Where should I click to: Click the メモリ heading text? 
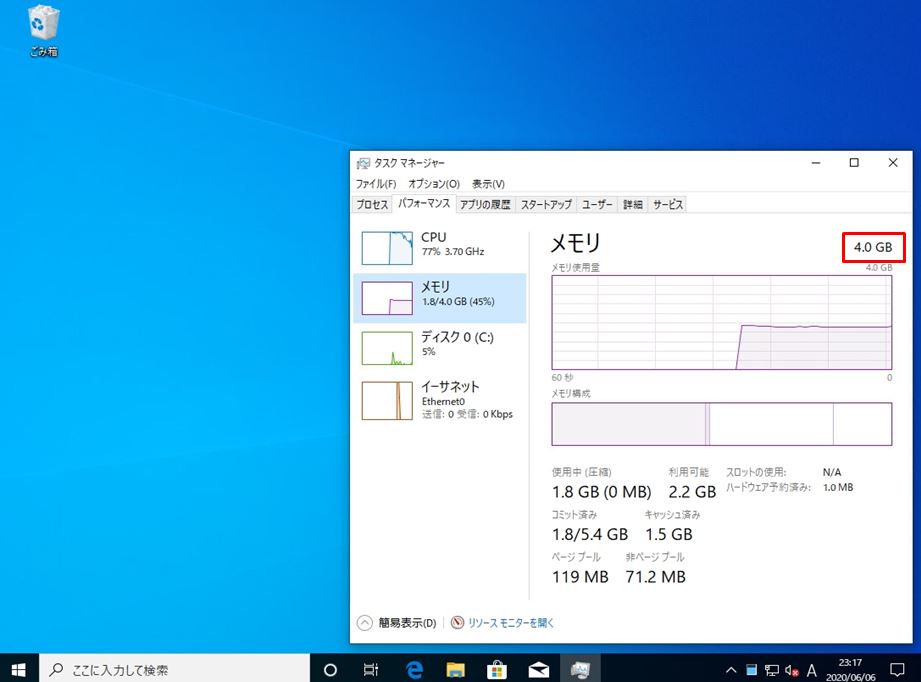pyautogui.click(x=576, y=243)
